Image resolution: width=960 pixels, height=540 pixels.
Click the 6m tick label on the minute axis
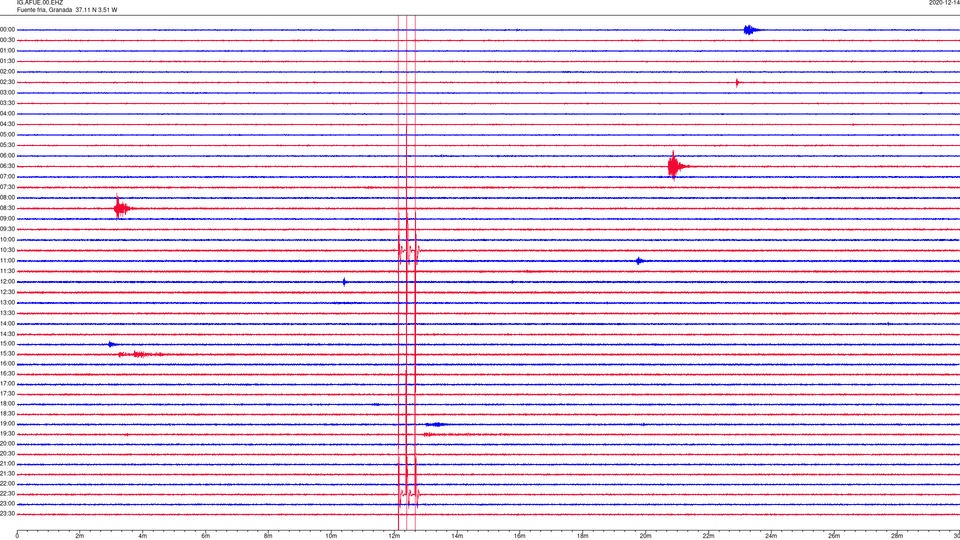pyautogui.click(x=206, y=536)
